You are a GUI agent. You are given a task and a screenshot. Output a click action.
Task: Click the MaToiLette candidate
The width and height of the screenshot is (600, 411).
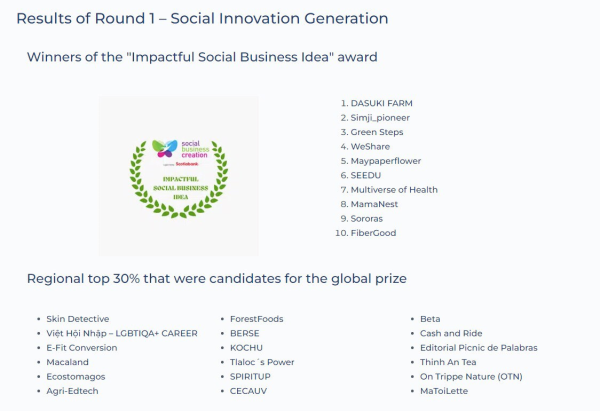click(444, 391)
